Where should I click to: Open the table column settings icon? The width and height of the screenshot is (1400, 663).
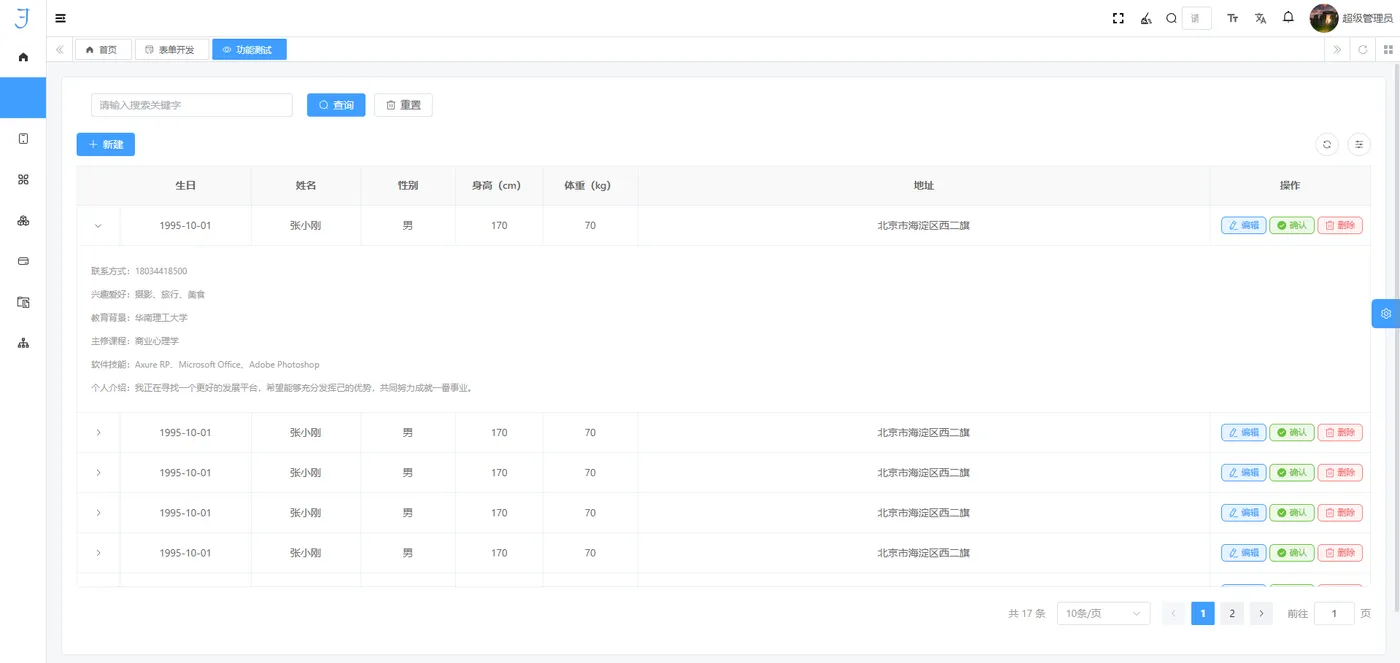1359,144
